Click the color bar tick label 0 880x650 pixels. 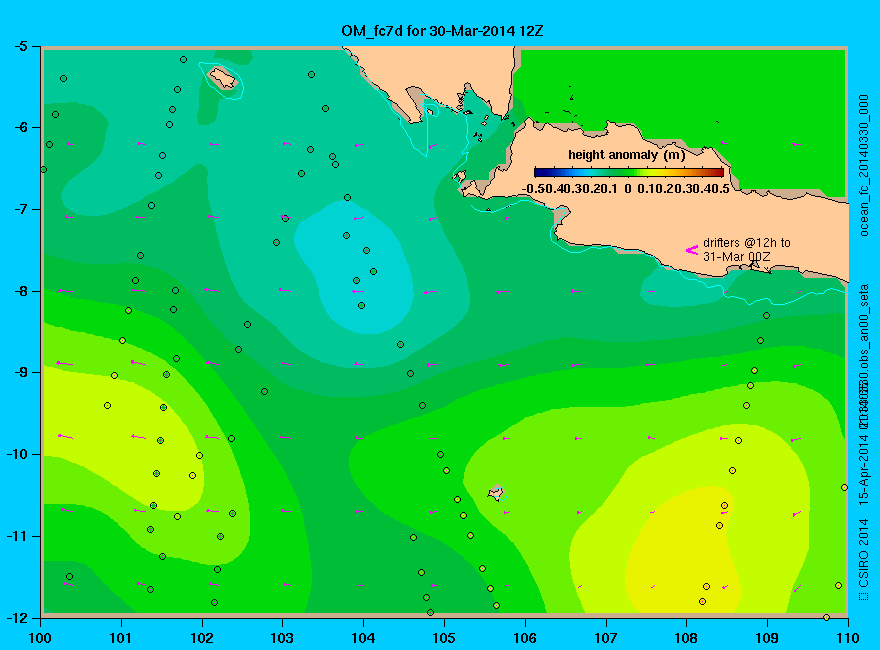click(627, 189)
